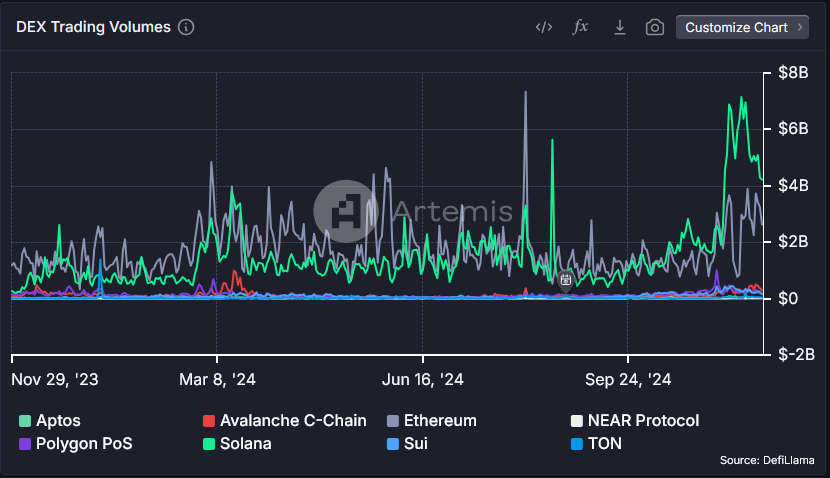The image size is (830, 478).
Task: Click the NEAR Protocol white swatch
Action: point(576,421)
